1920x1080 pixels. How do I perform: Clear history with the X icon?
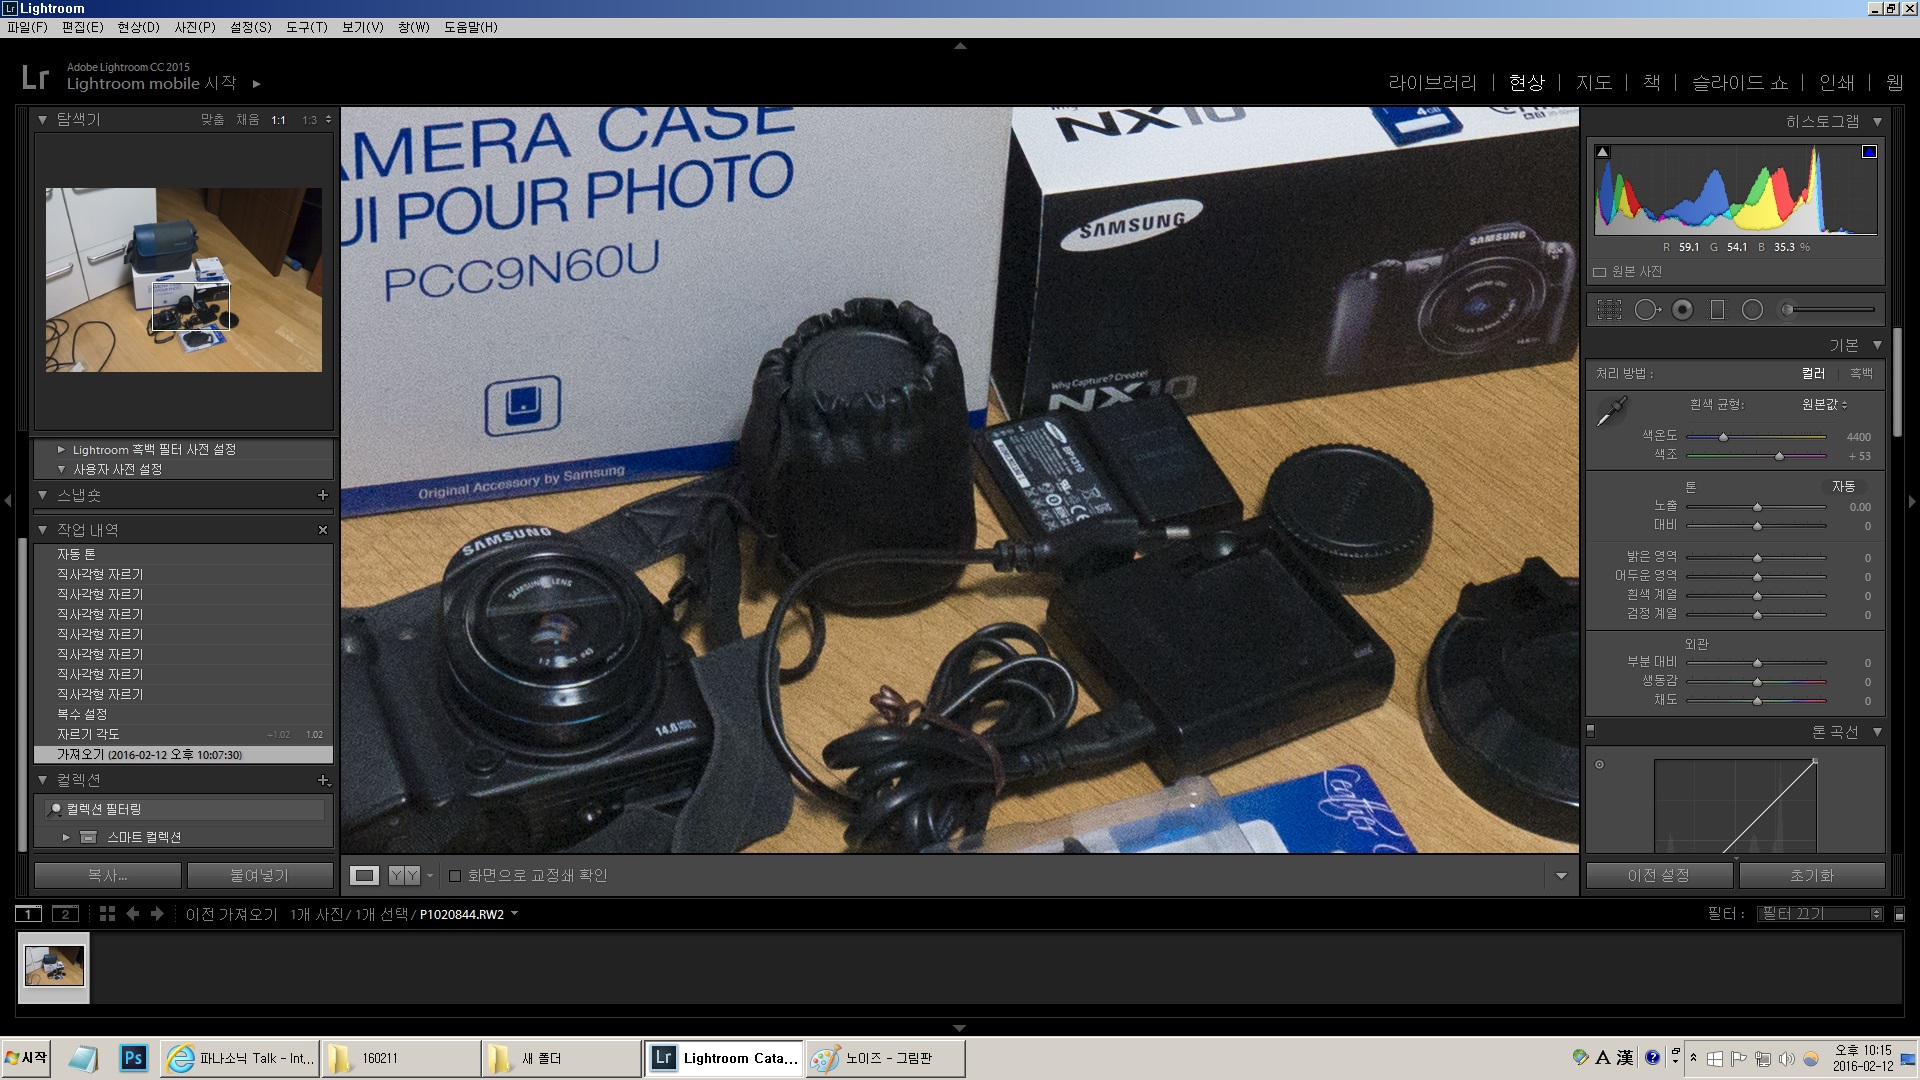pyautogui.click(x=323, y=530)
